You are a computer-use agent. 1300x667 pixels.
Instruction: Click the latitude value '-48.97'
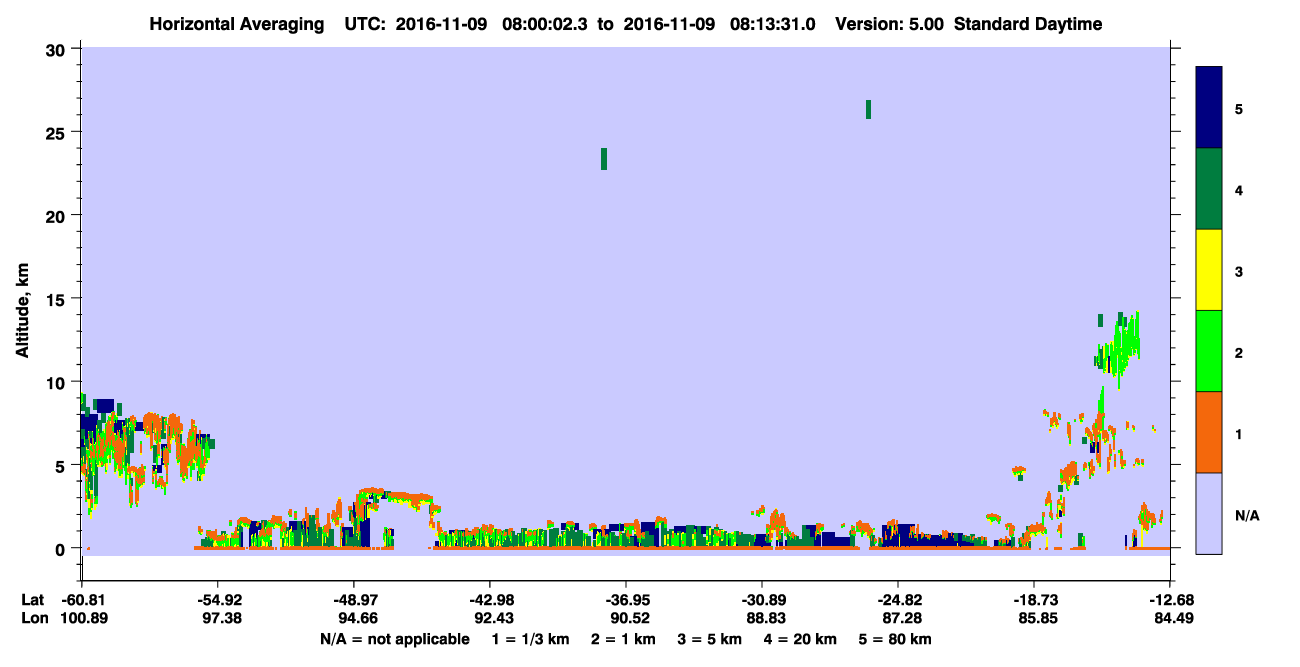(355, 600)
